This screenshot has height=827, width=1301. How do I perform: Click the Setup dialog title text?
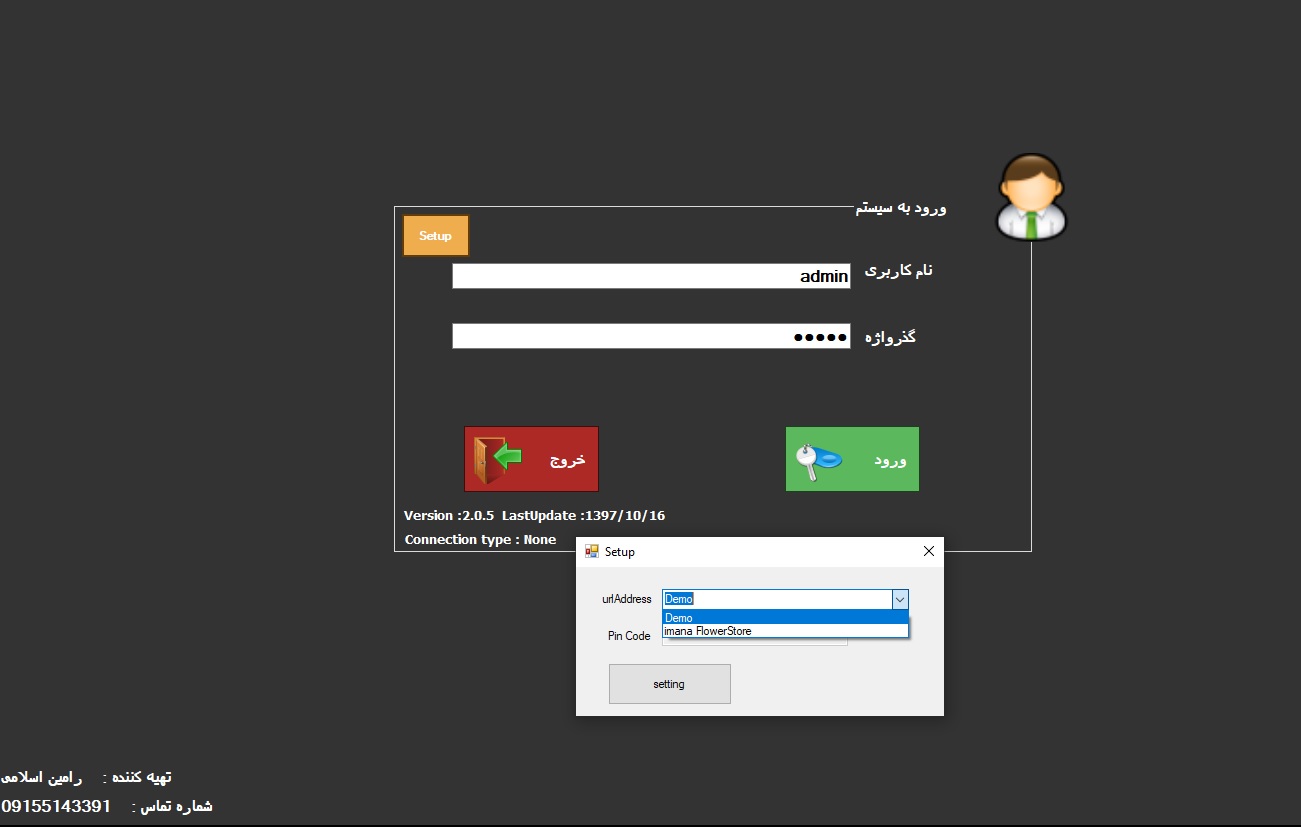click(x=620, y=552)
